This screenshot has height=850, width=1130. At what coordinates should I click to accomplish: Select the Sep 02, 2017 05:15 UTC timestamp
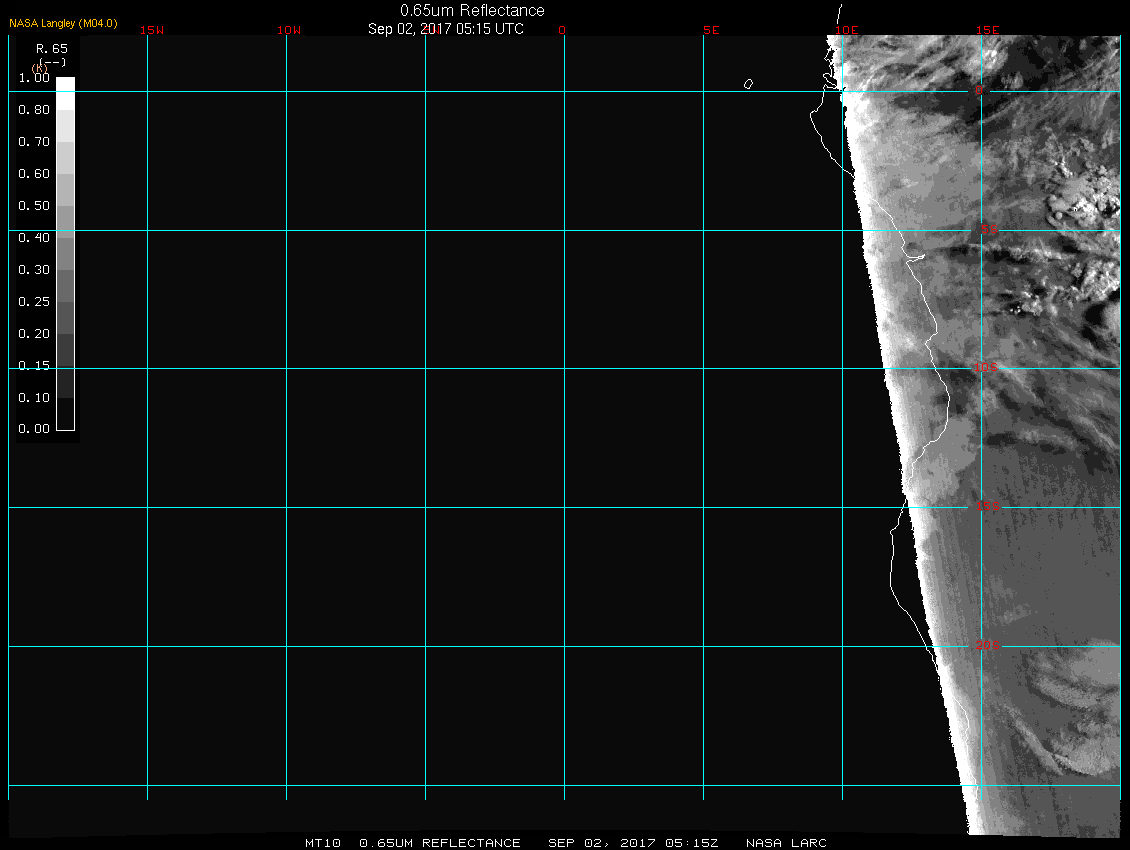(446, 29)
